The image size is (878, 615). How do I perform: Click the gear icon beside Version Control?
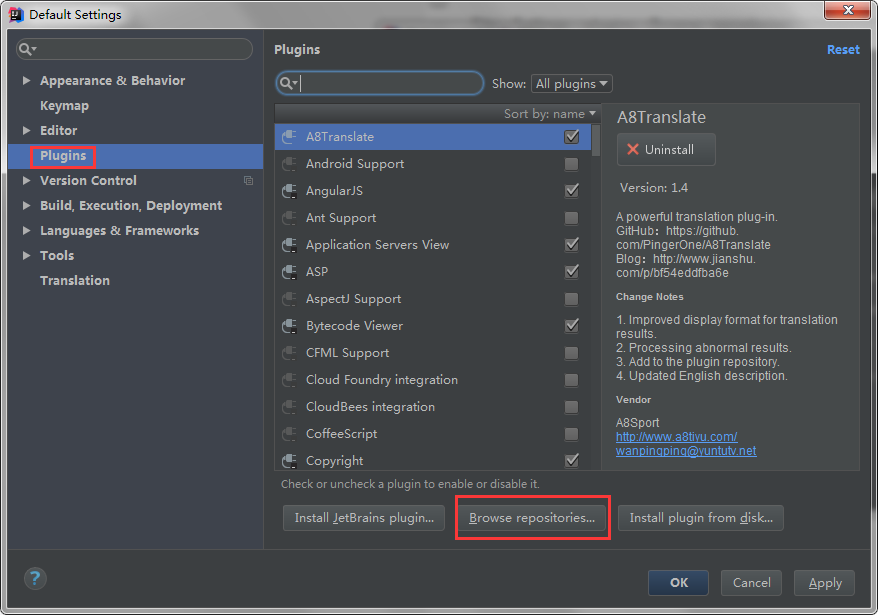point(248,181)
